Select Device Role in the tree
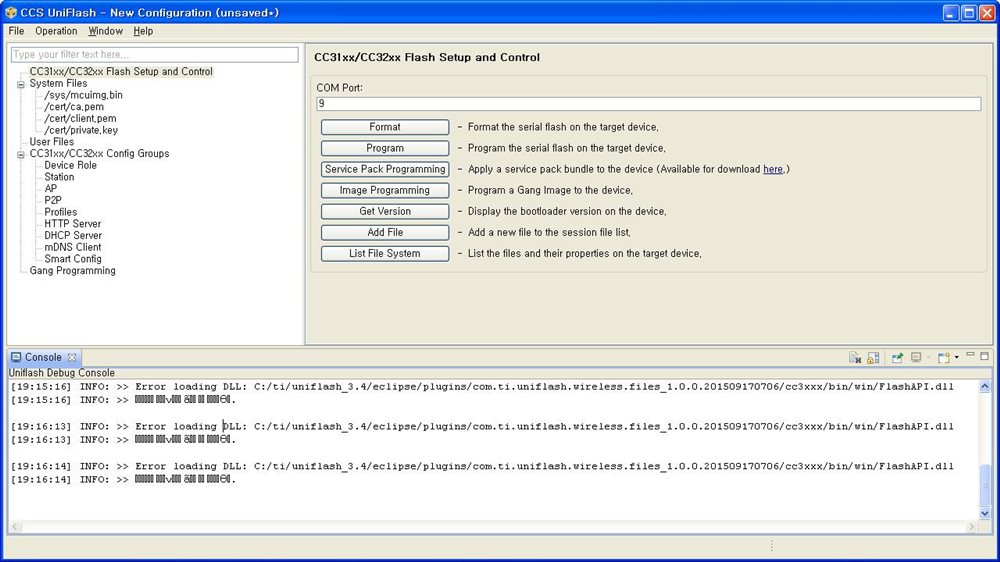 (70, 165)
